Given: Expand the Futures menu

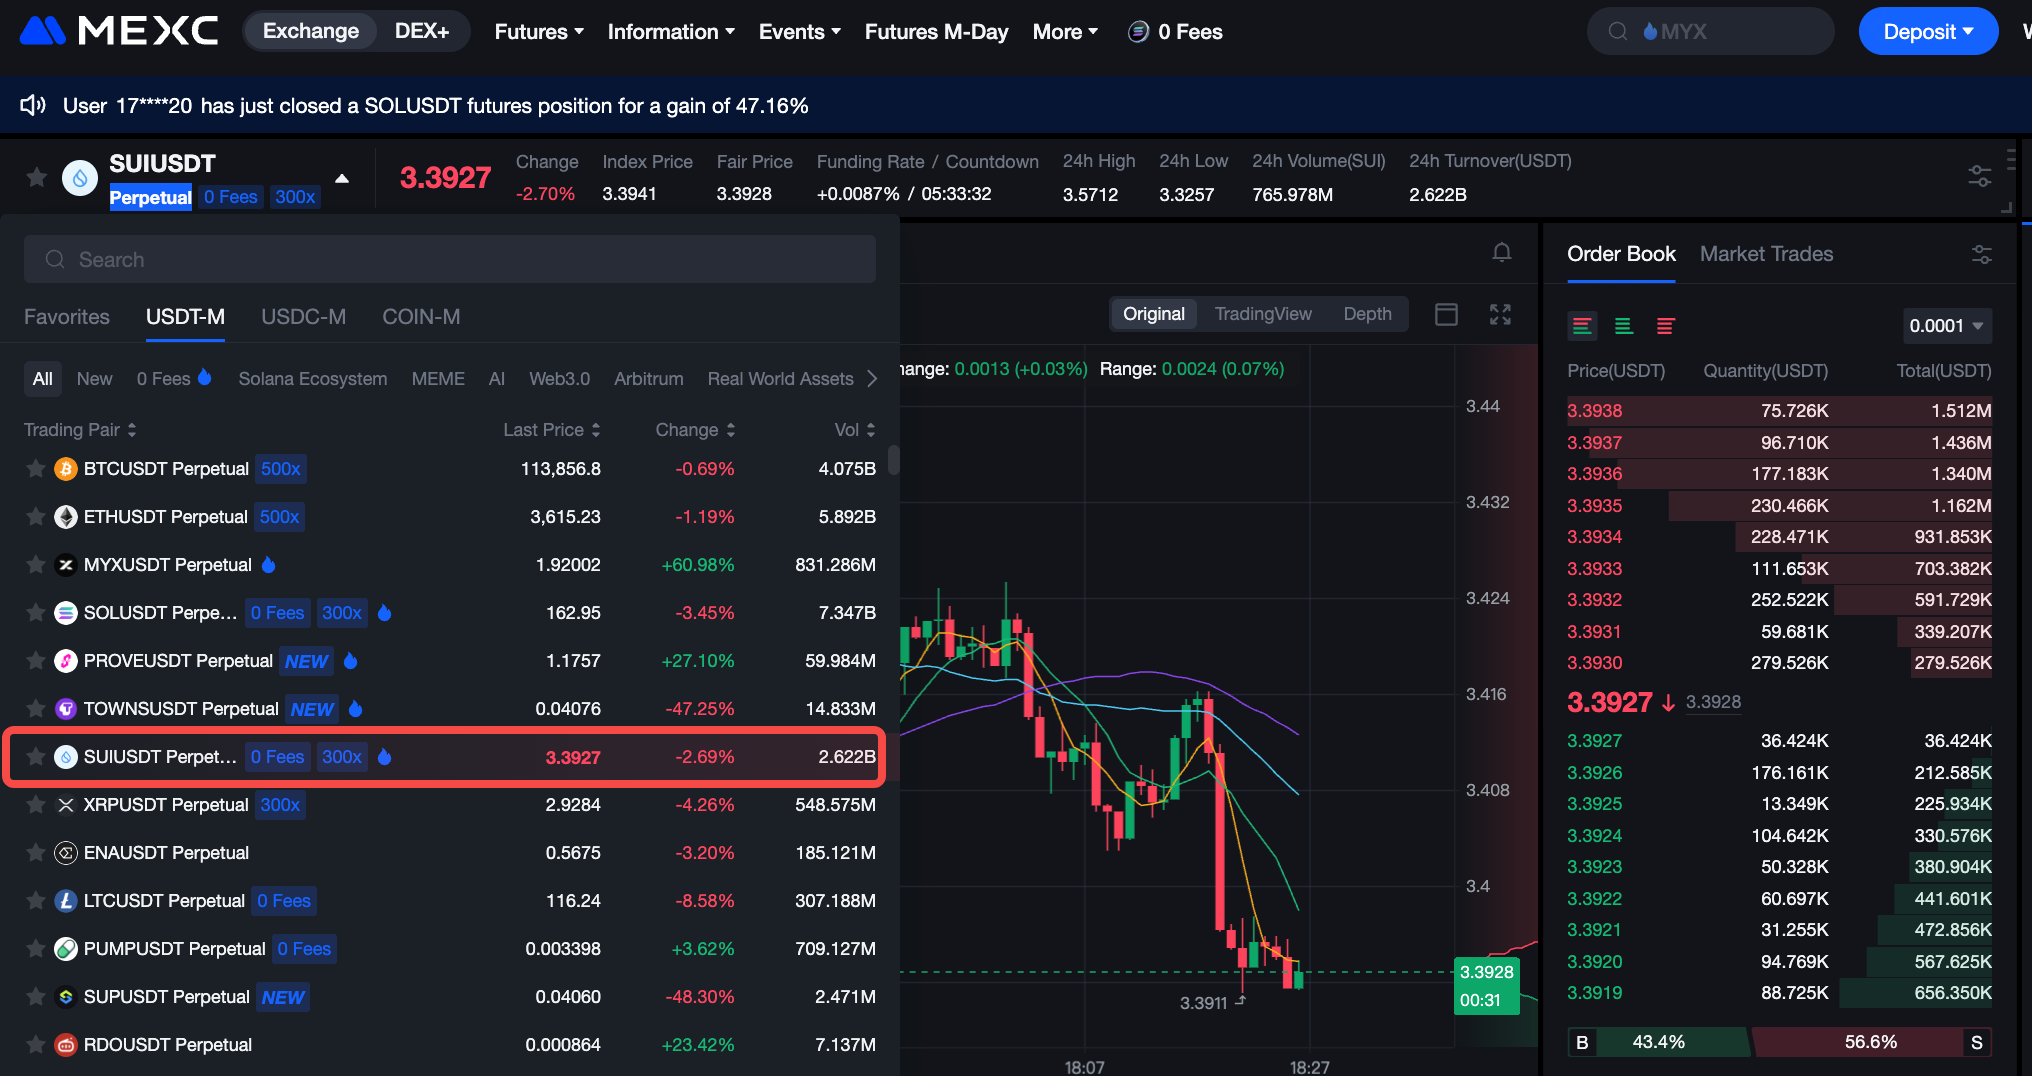Looking at the screenshot, I should click(538, 32).
